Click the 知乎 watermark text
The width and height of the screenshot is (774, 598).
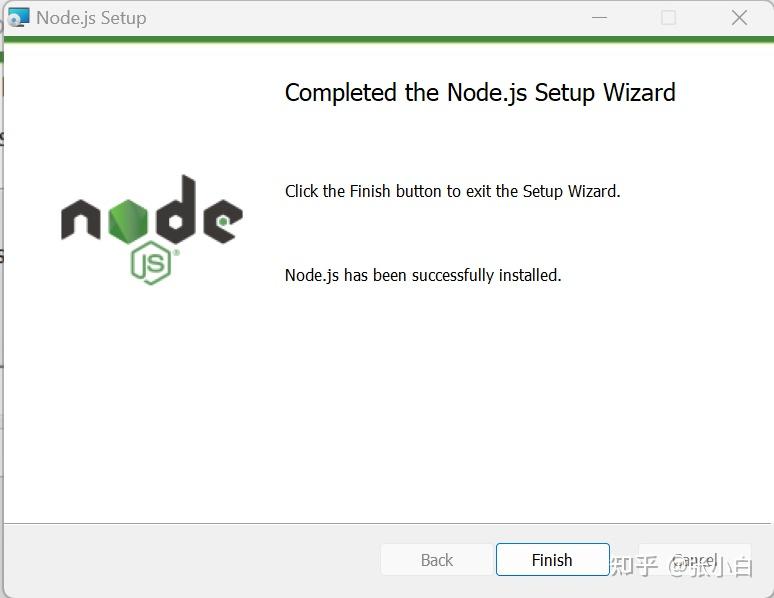click(635, 566)
